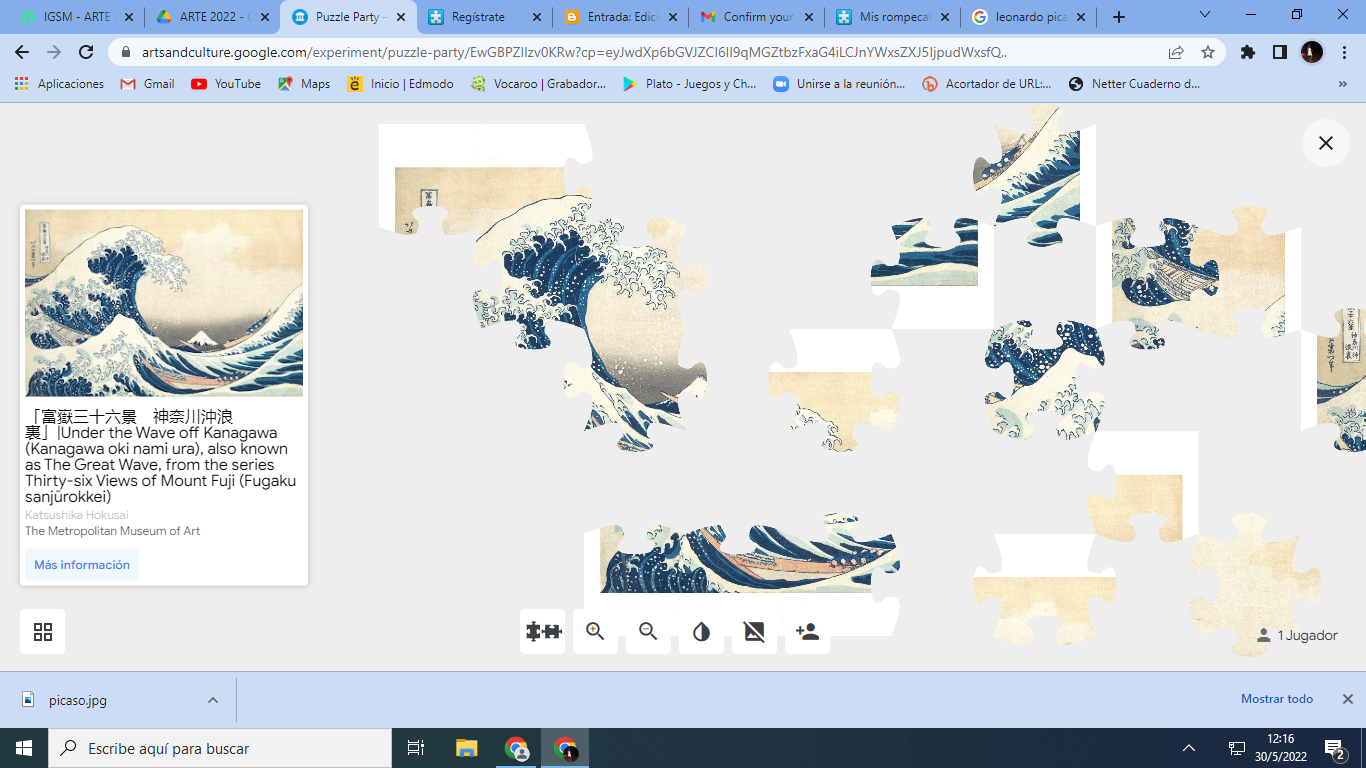Screen dimensions: 1366x768
Task: Open File Explorer from the taskbar
Action: tap(467, 748)
